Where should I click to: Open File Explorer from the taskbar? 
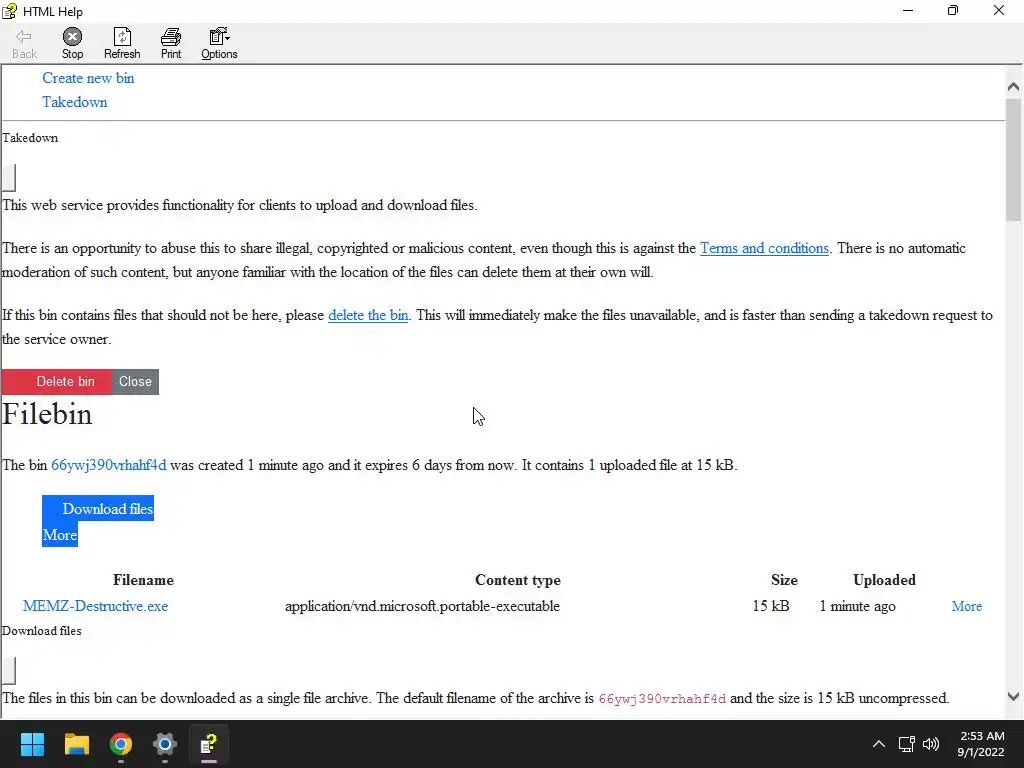pyautogui.click(x=76, y=744)
